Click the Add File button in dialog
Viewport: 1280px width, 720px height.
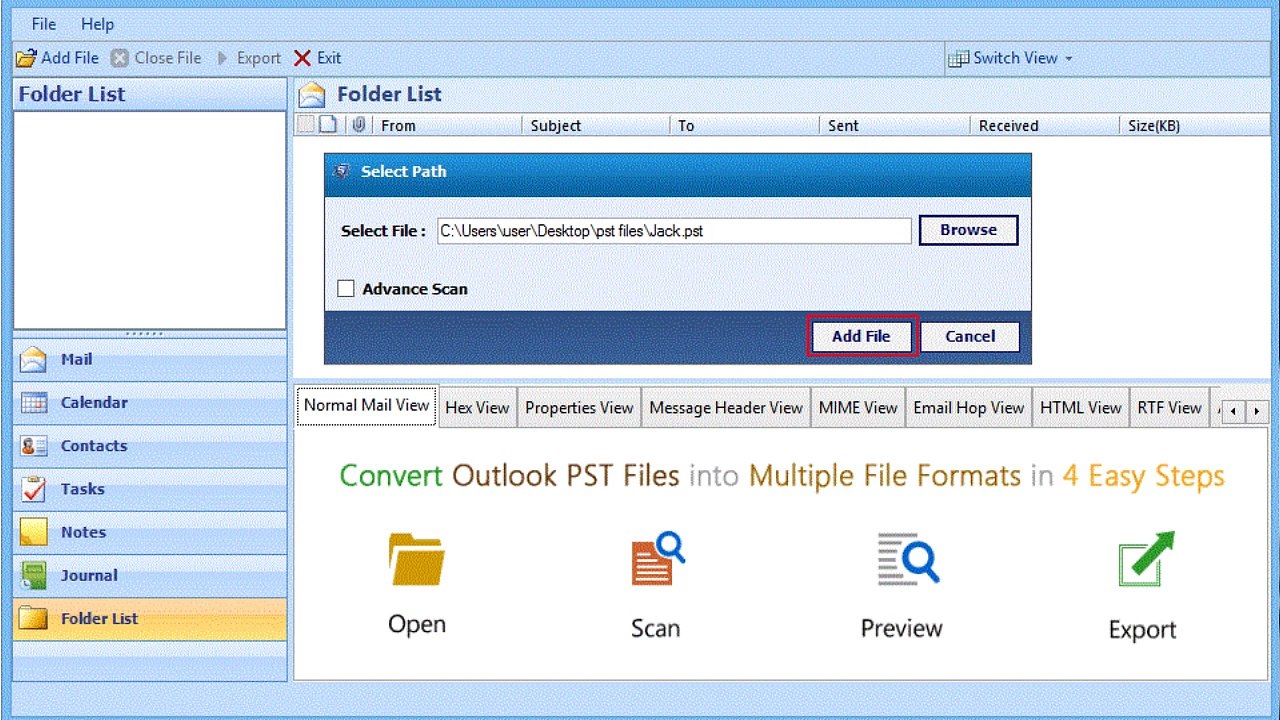[x=861, y=336]
